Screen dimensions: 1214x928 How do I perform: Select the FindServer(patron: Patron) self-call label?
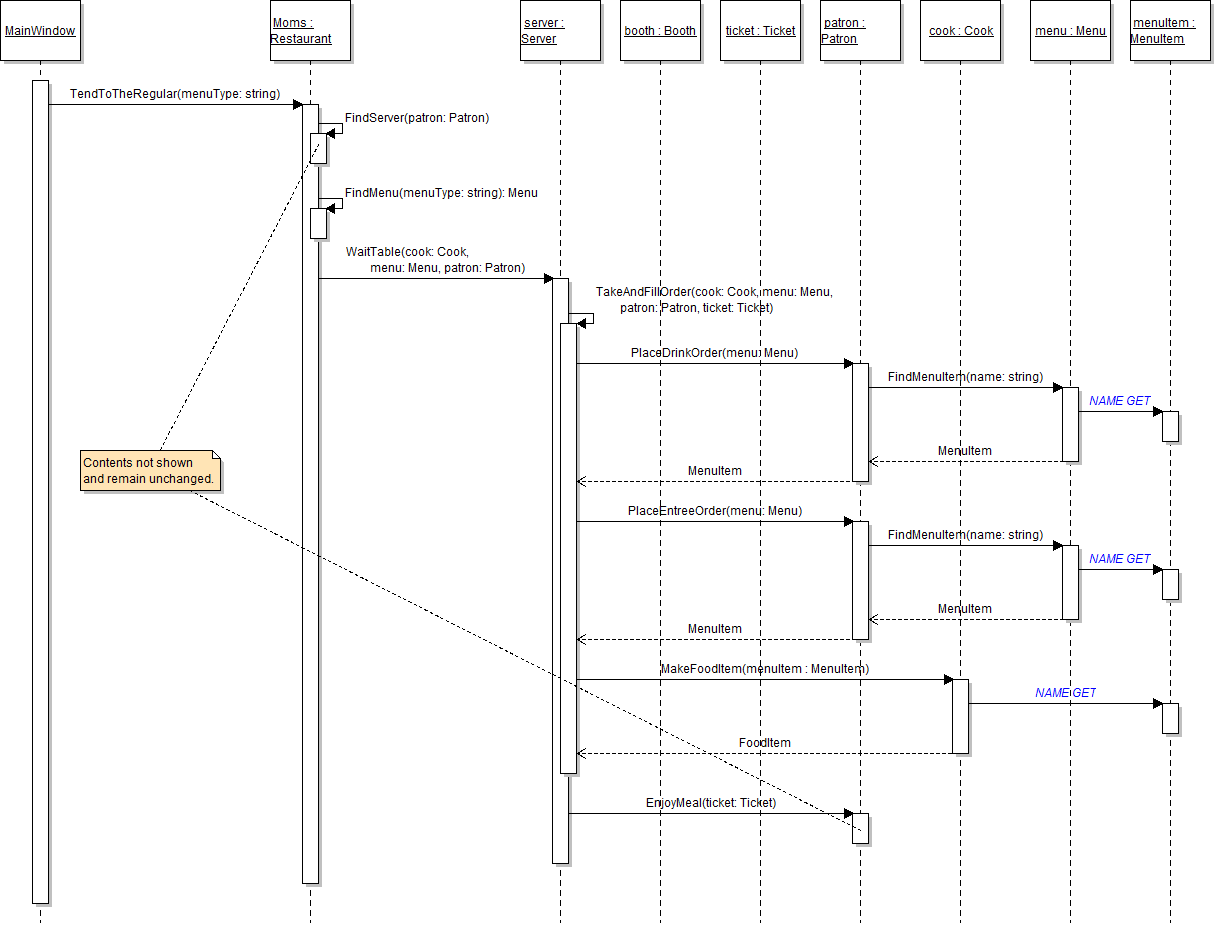pyautogui.click(x=417, y=118)
